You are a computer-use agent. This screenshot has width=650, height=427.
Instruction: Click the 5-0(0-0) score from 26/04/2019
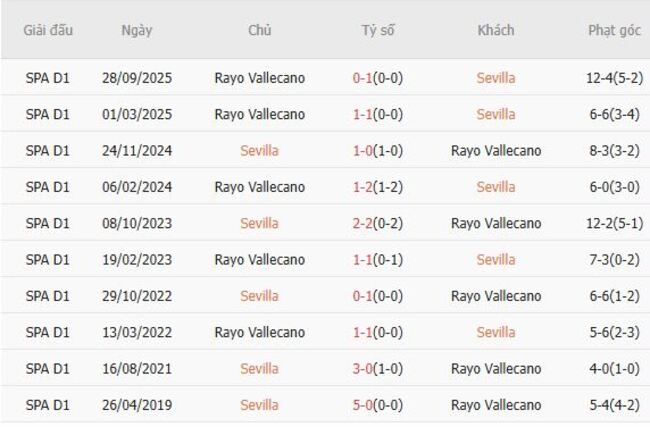click(x=378, y=405)
